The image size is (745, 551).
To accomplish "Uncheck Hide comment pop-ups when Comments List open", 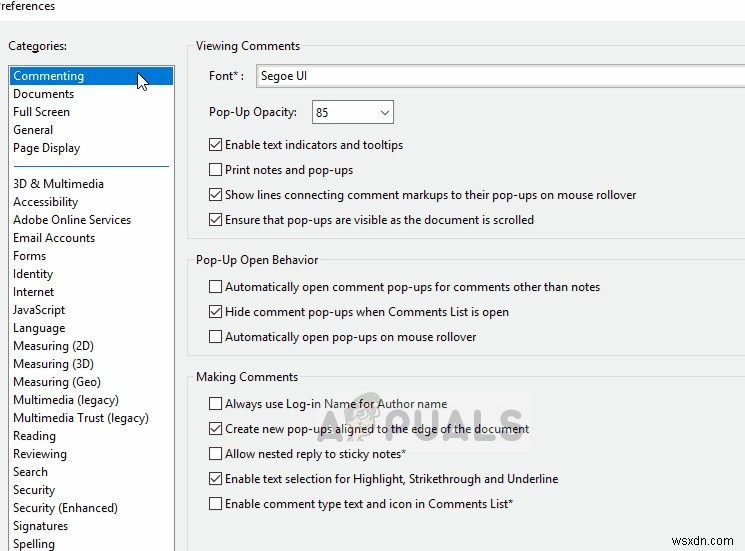I will 215,312.
